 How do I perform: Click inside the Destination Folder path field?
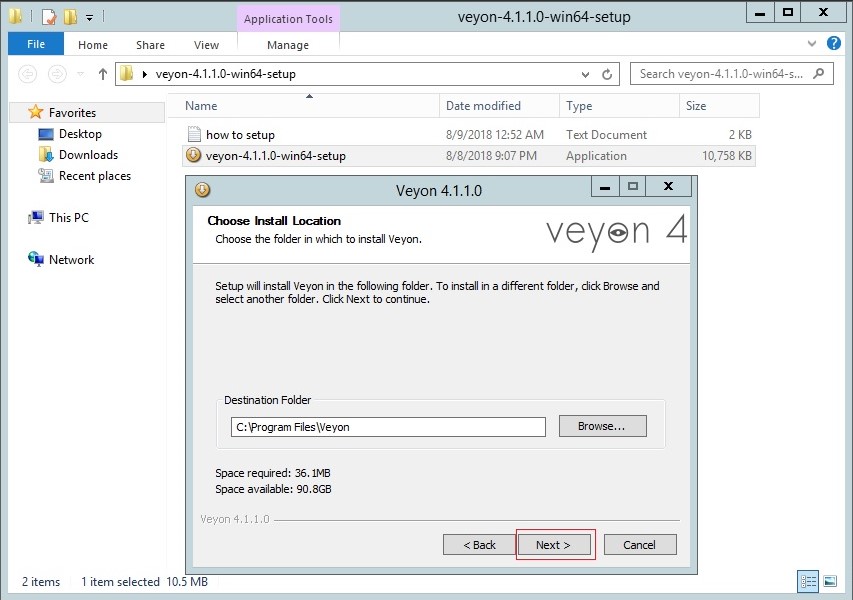pos(388,426)
